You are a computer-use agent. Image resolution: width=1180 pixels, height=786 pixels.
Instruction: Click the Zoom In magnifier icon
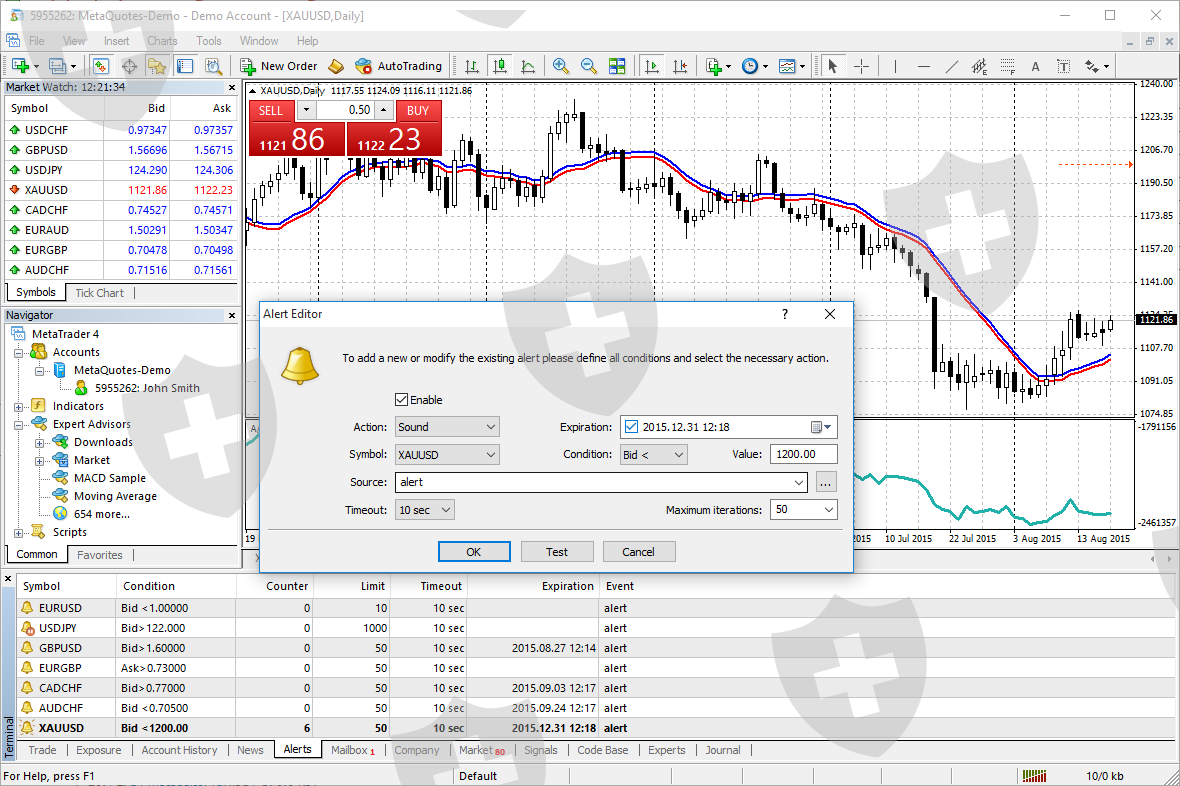[561, 66]
